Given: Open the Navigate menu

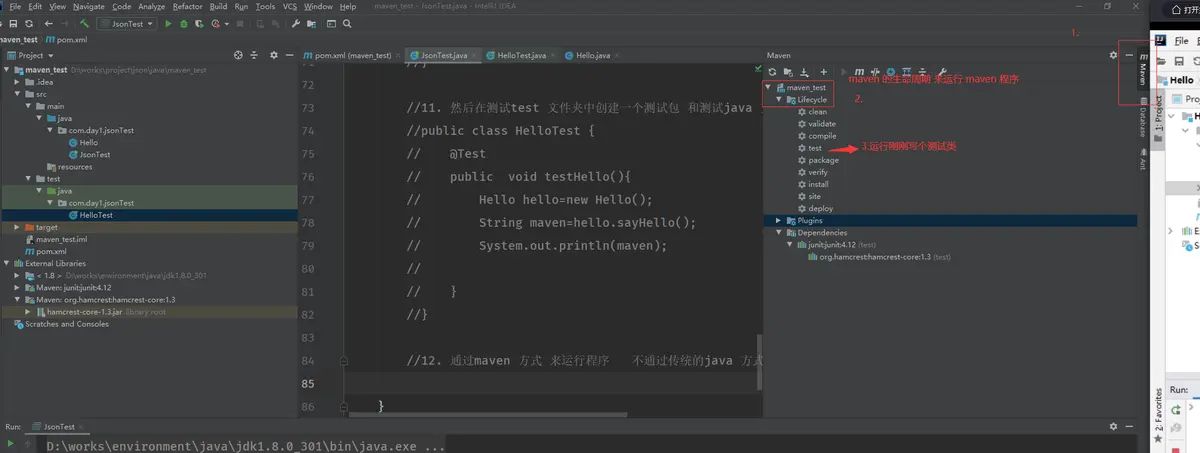Looking at the screenshot, I should coord(88,6).
